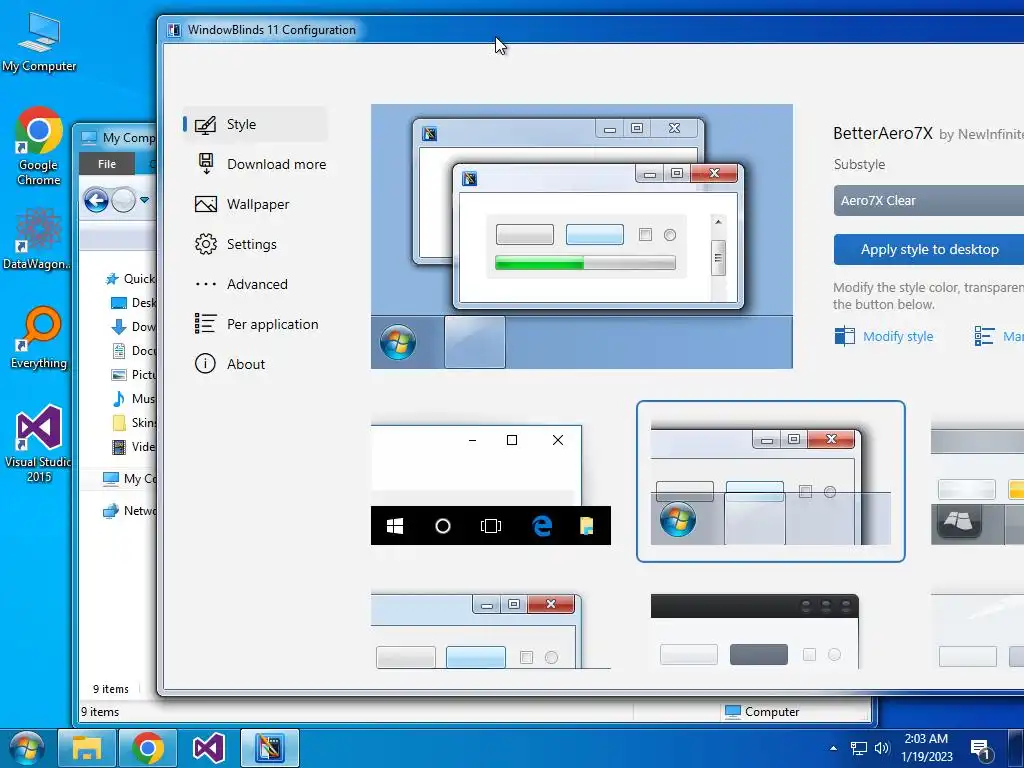Select My Computer node in navigation tree
1024x768 pixels.
click(129, 479)
